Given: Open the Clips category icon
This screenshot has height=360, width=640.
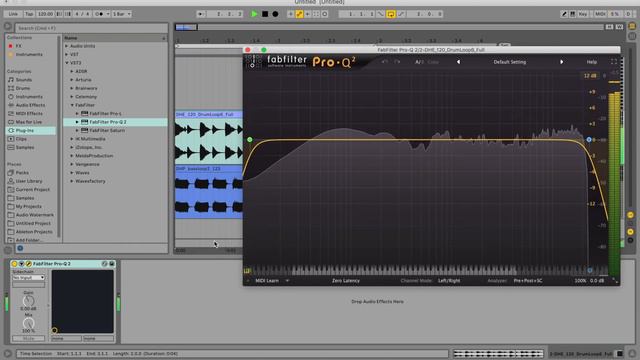Looking at the screenshot, I should point(11,139).
